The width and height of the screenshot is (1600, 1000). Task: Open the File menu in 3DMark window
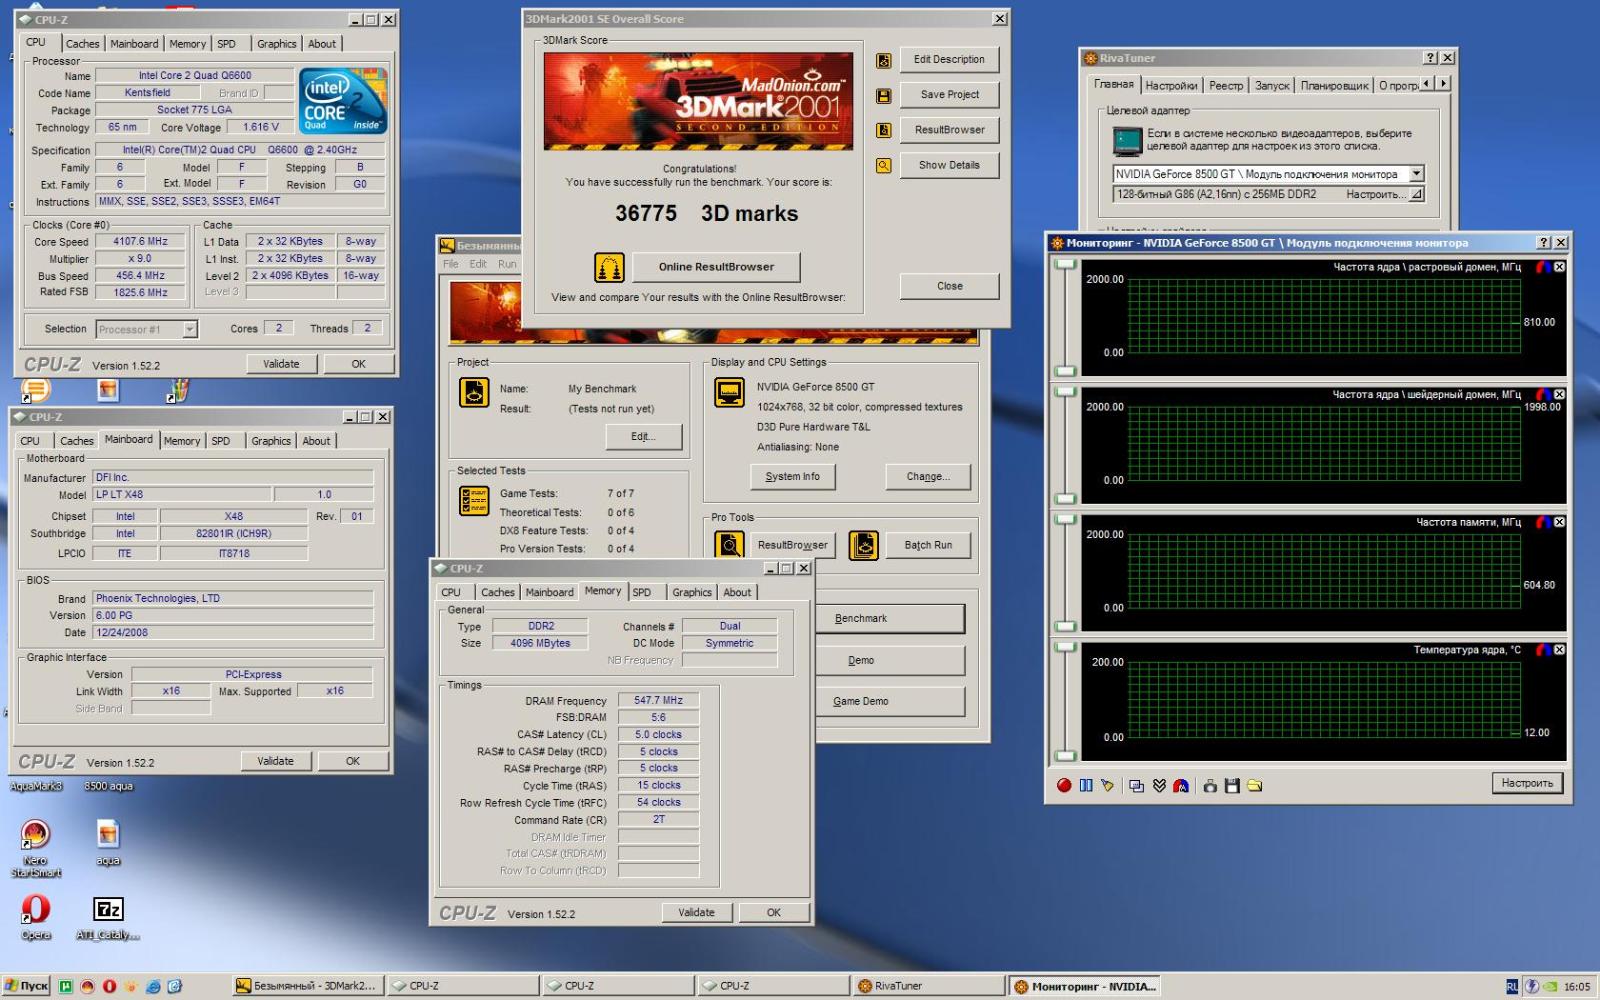(451, 264)
